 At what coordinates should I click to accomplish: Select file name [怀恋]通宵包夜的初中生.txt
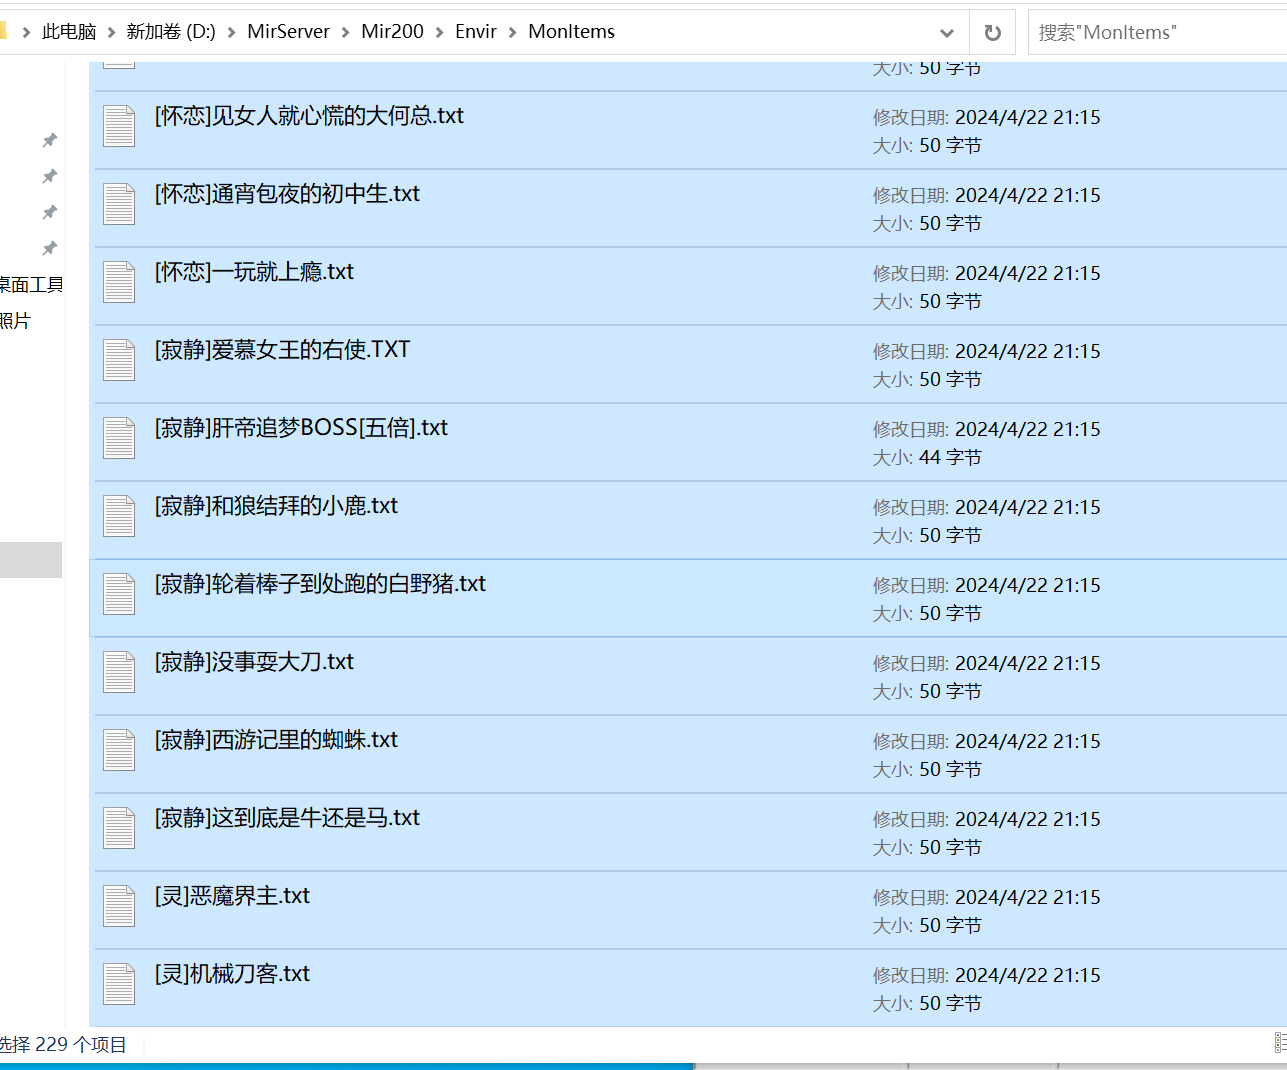click(x=287, y=194)
